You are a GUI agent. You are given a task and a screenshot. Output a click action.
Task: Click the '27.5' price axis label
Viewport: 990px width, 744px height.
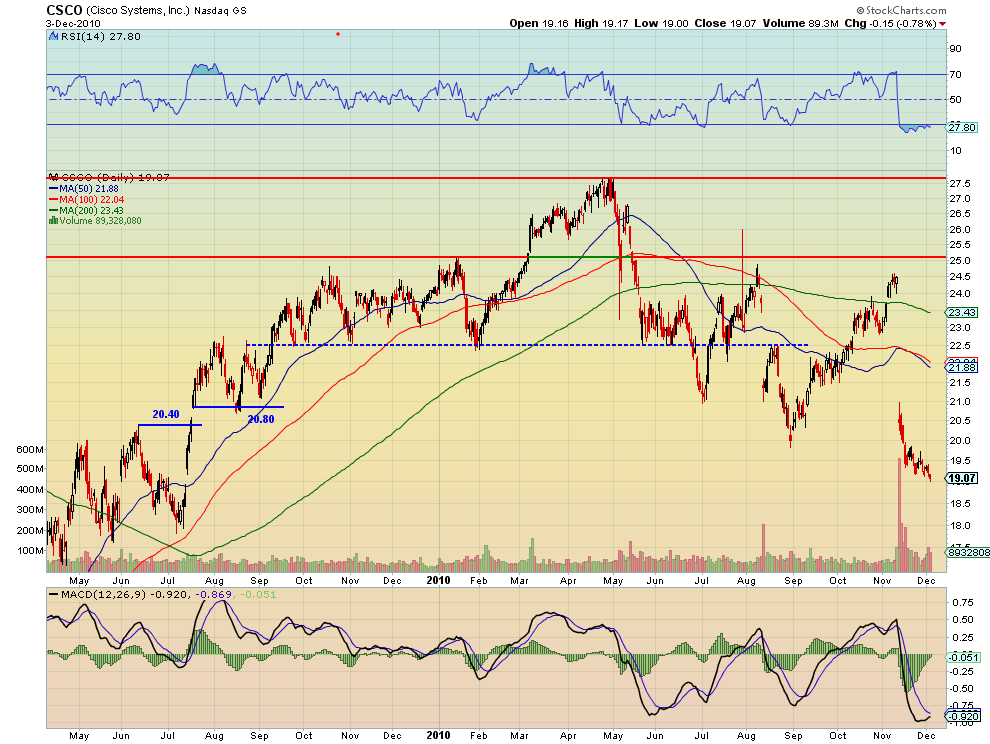point(960,184)
